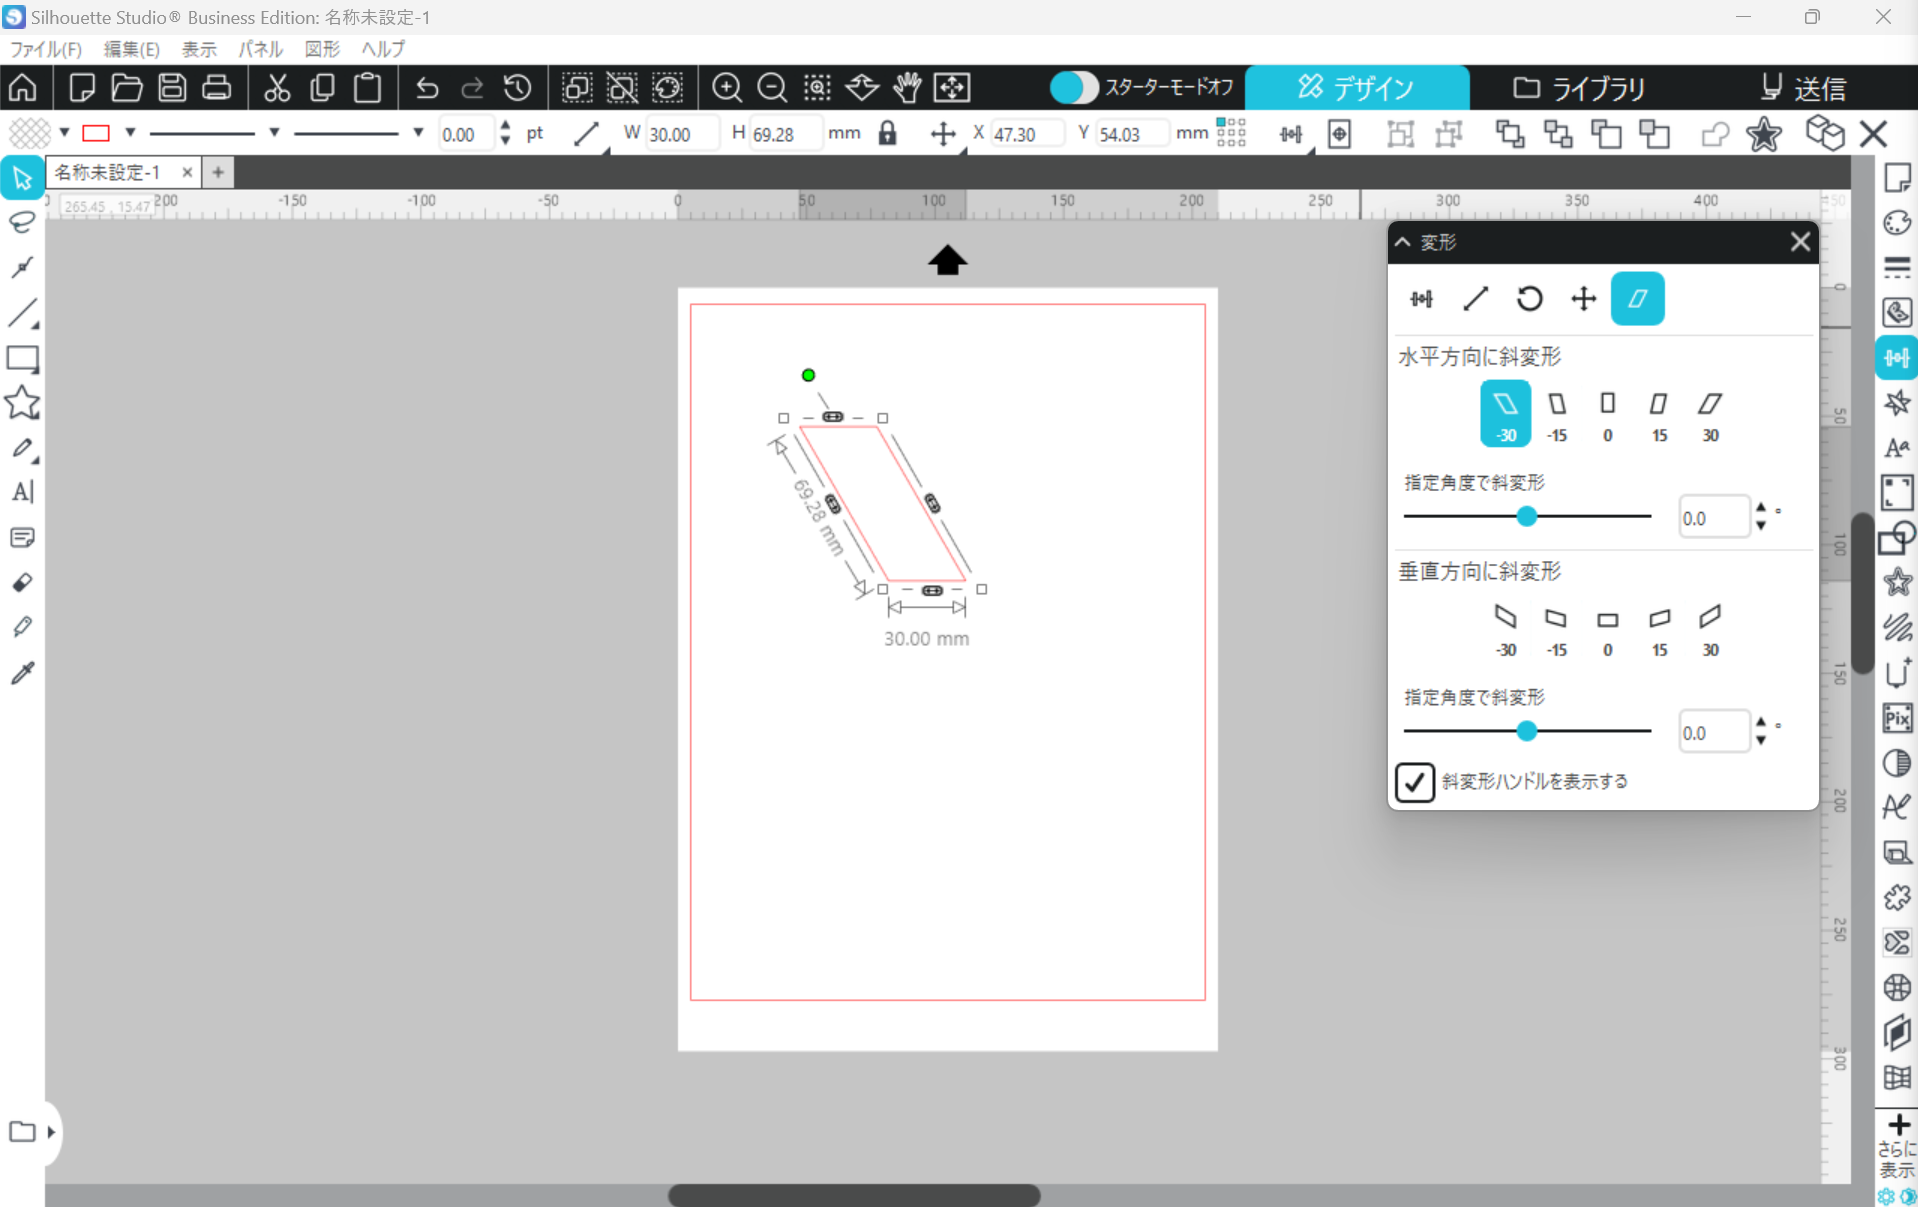Viewport: 1918px width, 1207px height.
Task: Apply vertical shear of -30 degrees
Action: pyautogui.click(x=1505, y=630)
